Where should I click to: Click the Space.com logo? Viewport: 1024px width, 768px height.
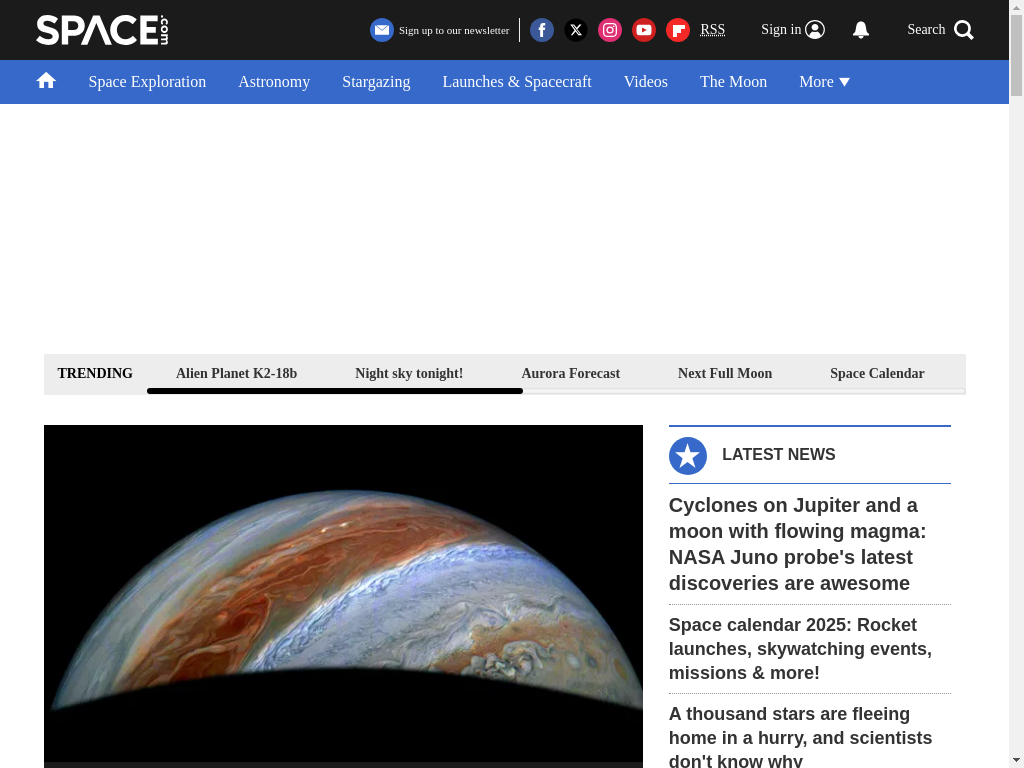102,30
